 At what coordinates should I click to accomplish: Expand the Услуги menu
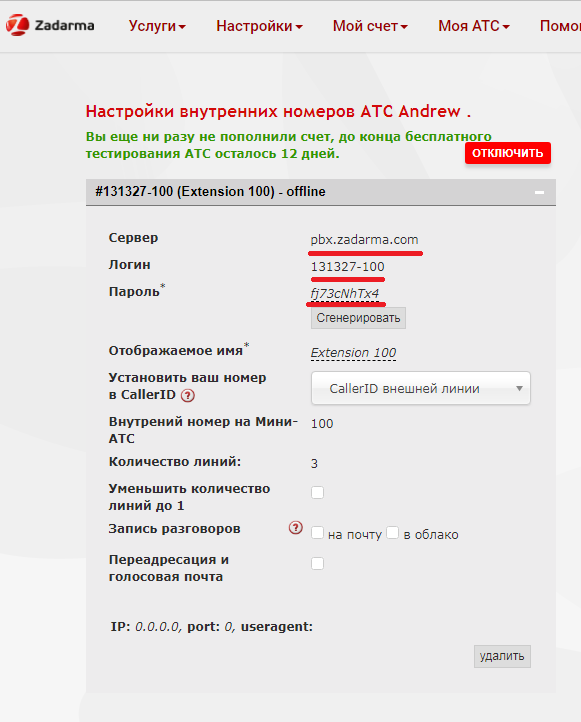[157, 26]
